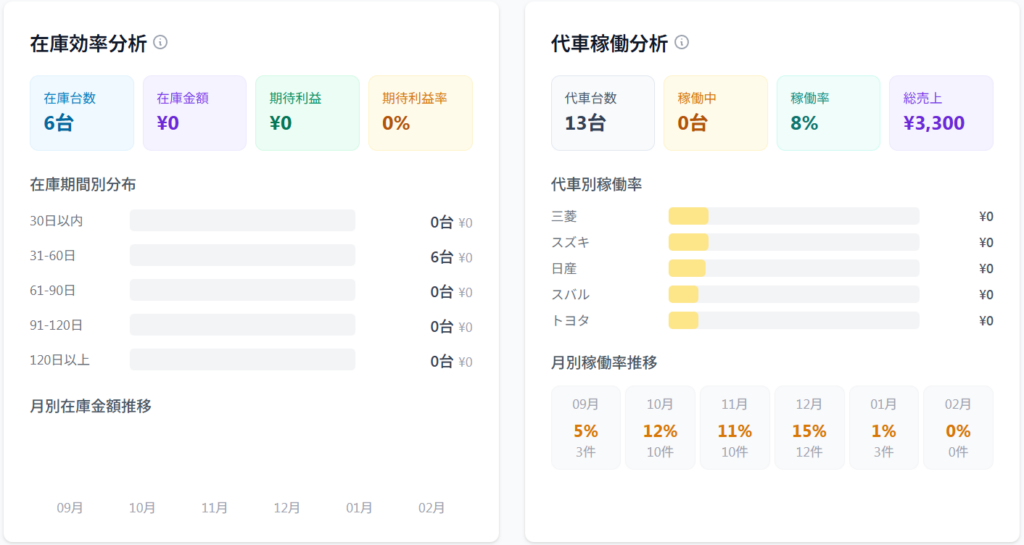Screen dimensions: 1024x545
Task: Select the 09月 5% monthly tile
Action: 586,428
